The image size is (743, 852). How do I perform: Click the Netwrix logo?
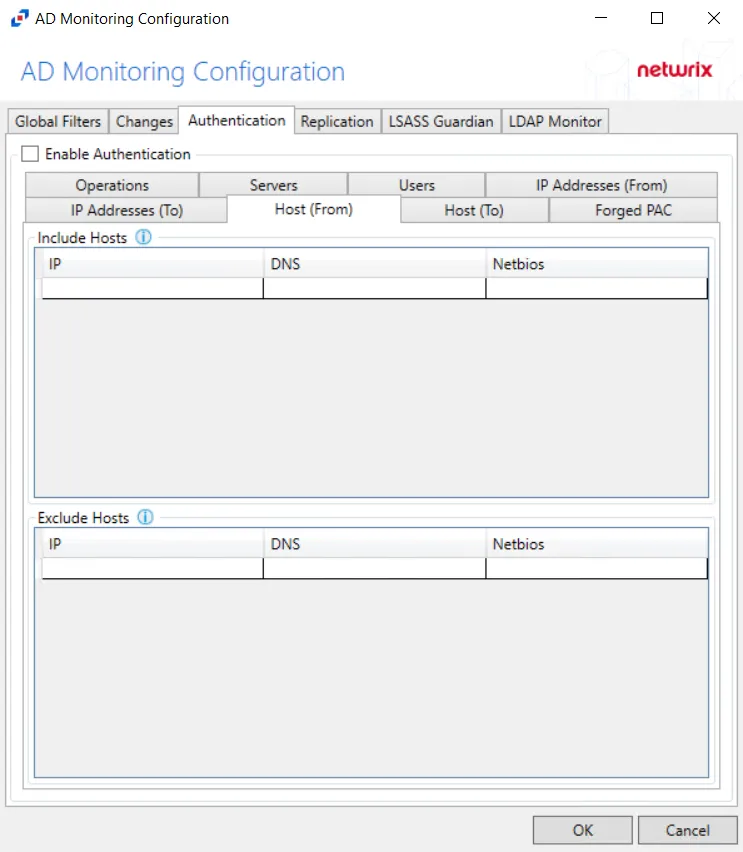pos(675,70)
